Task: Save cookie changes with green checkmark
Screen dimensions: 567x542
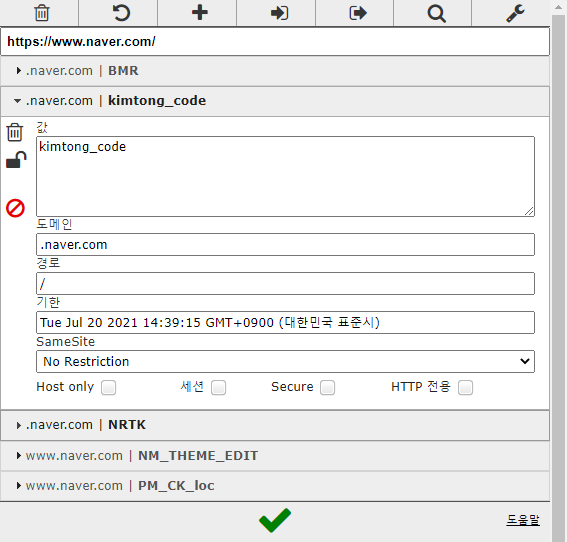Action: 275,520
